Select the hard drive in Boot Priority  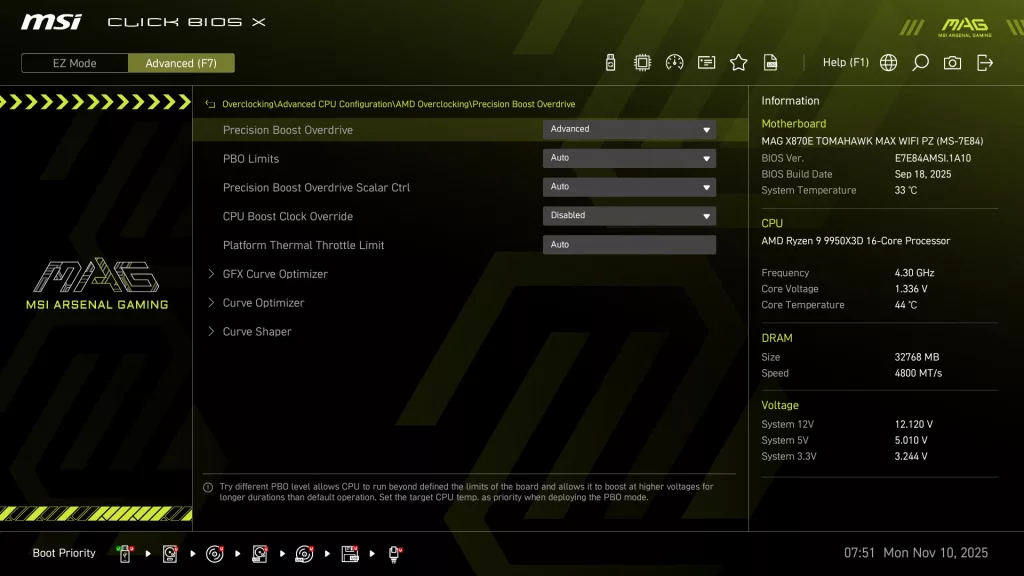pos(168,553)
